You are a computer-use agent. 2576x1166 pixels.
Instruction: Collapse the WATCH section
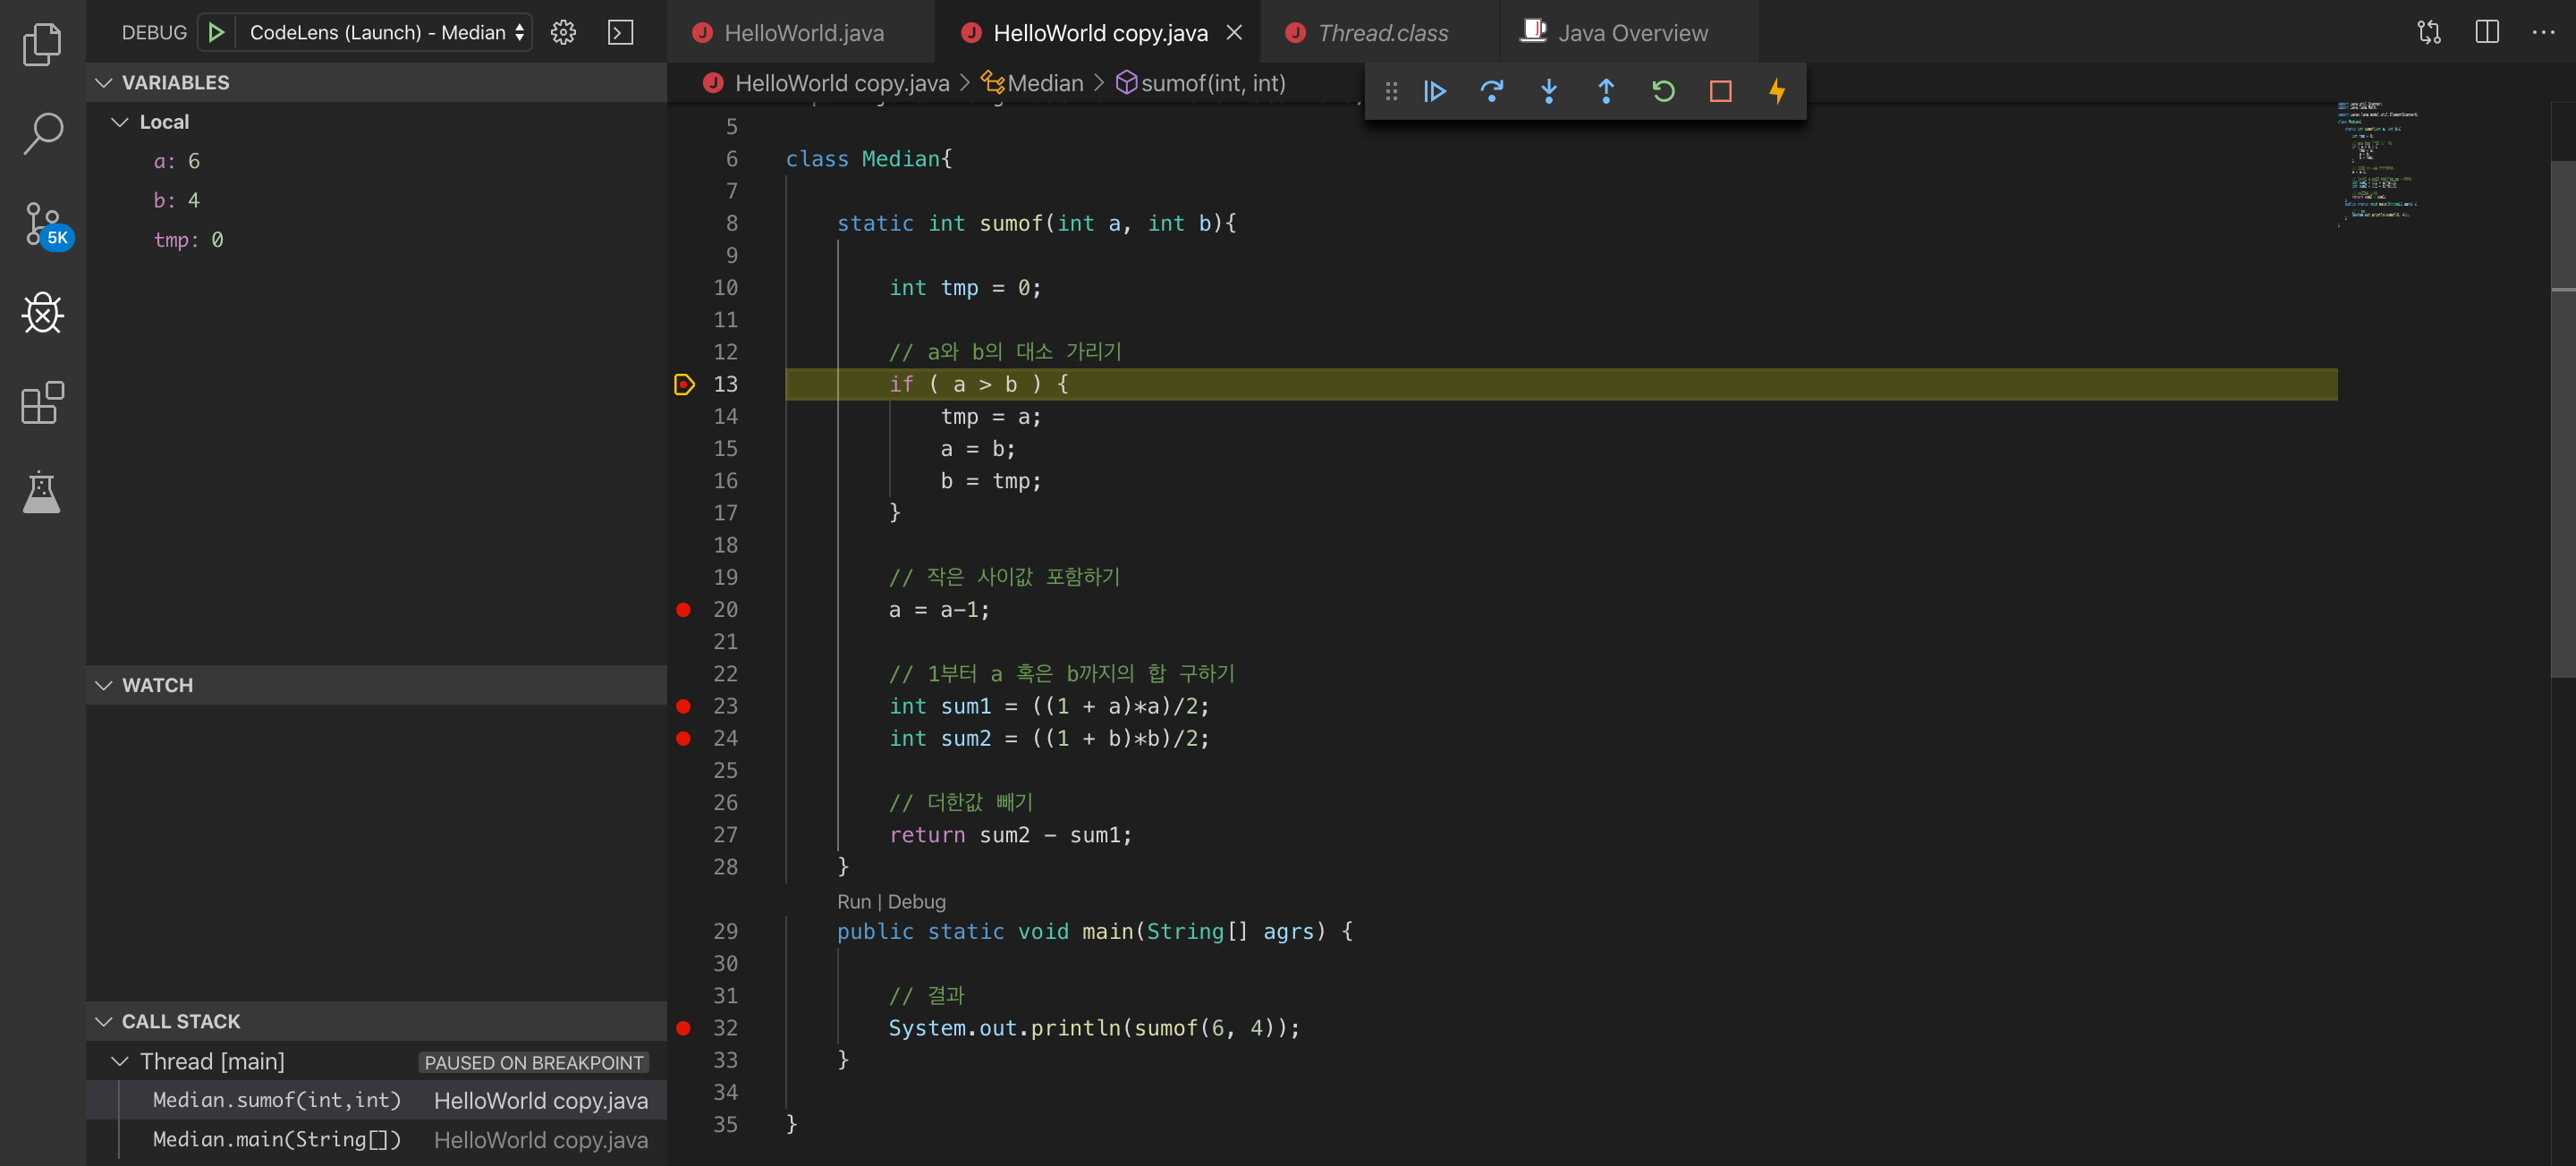[376, 686]
